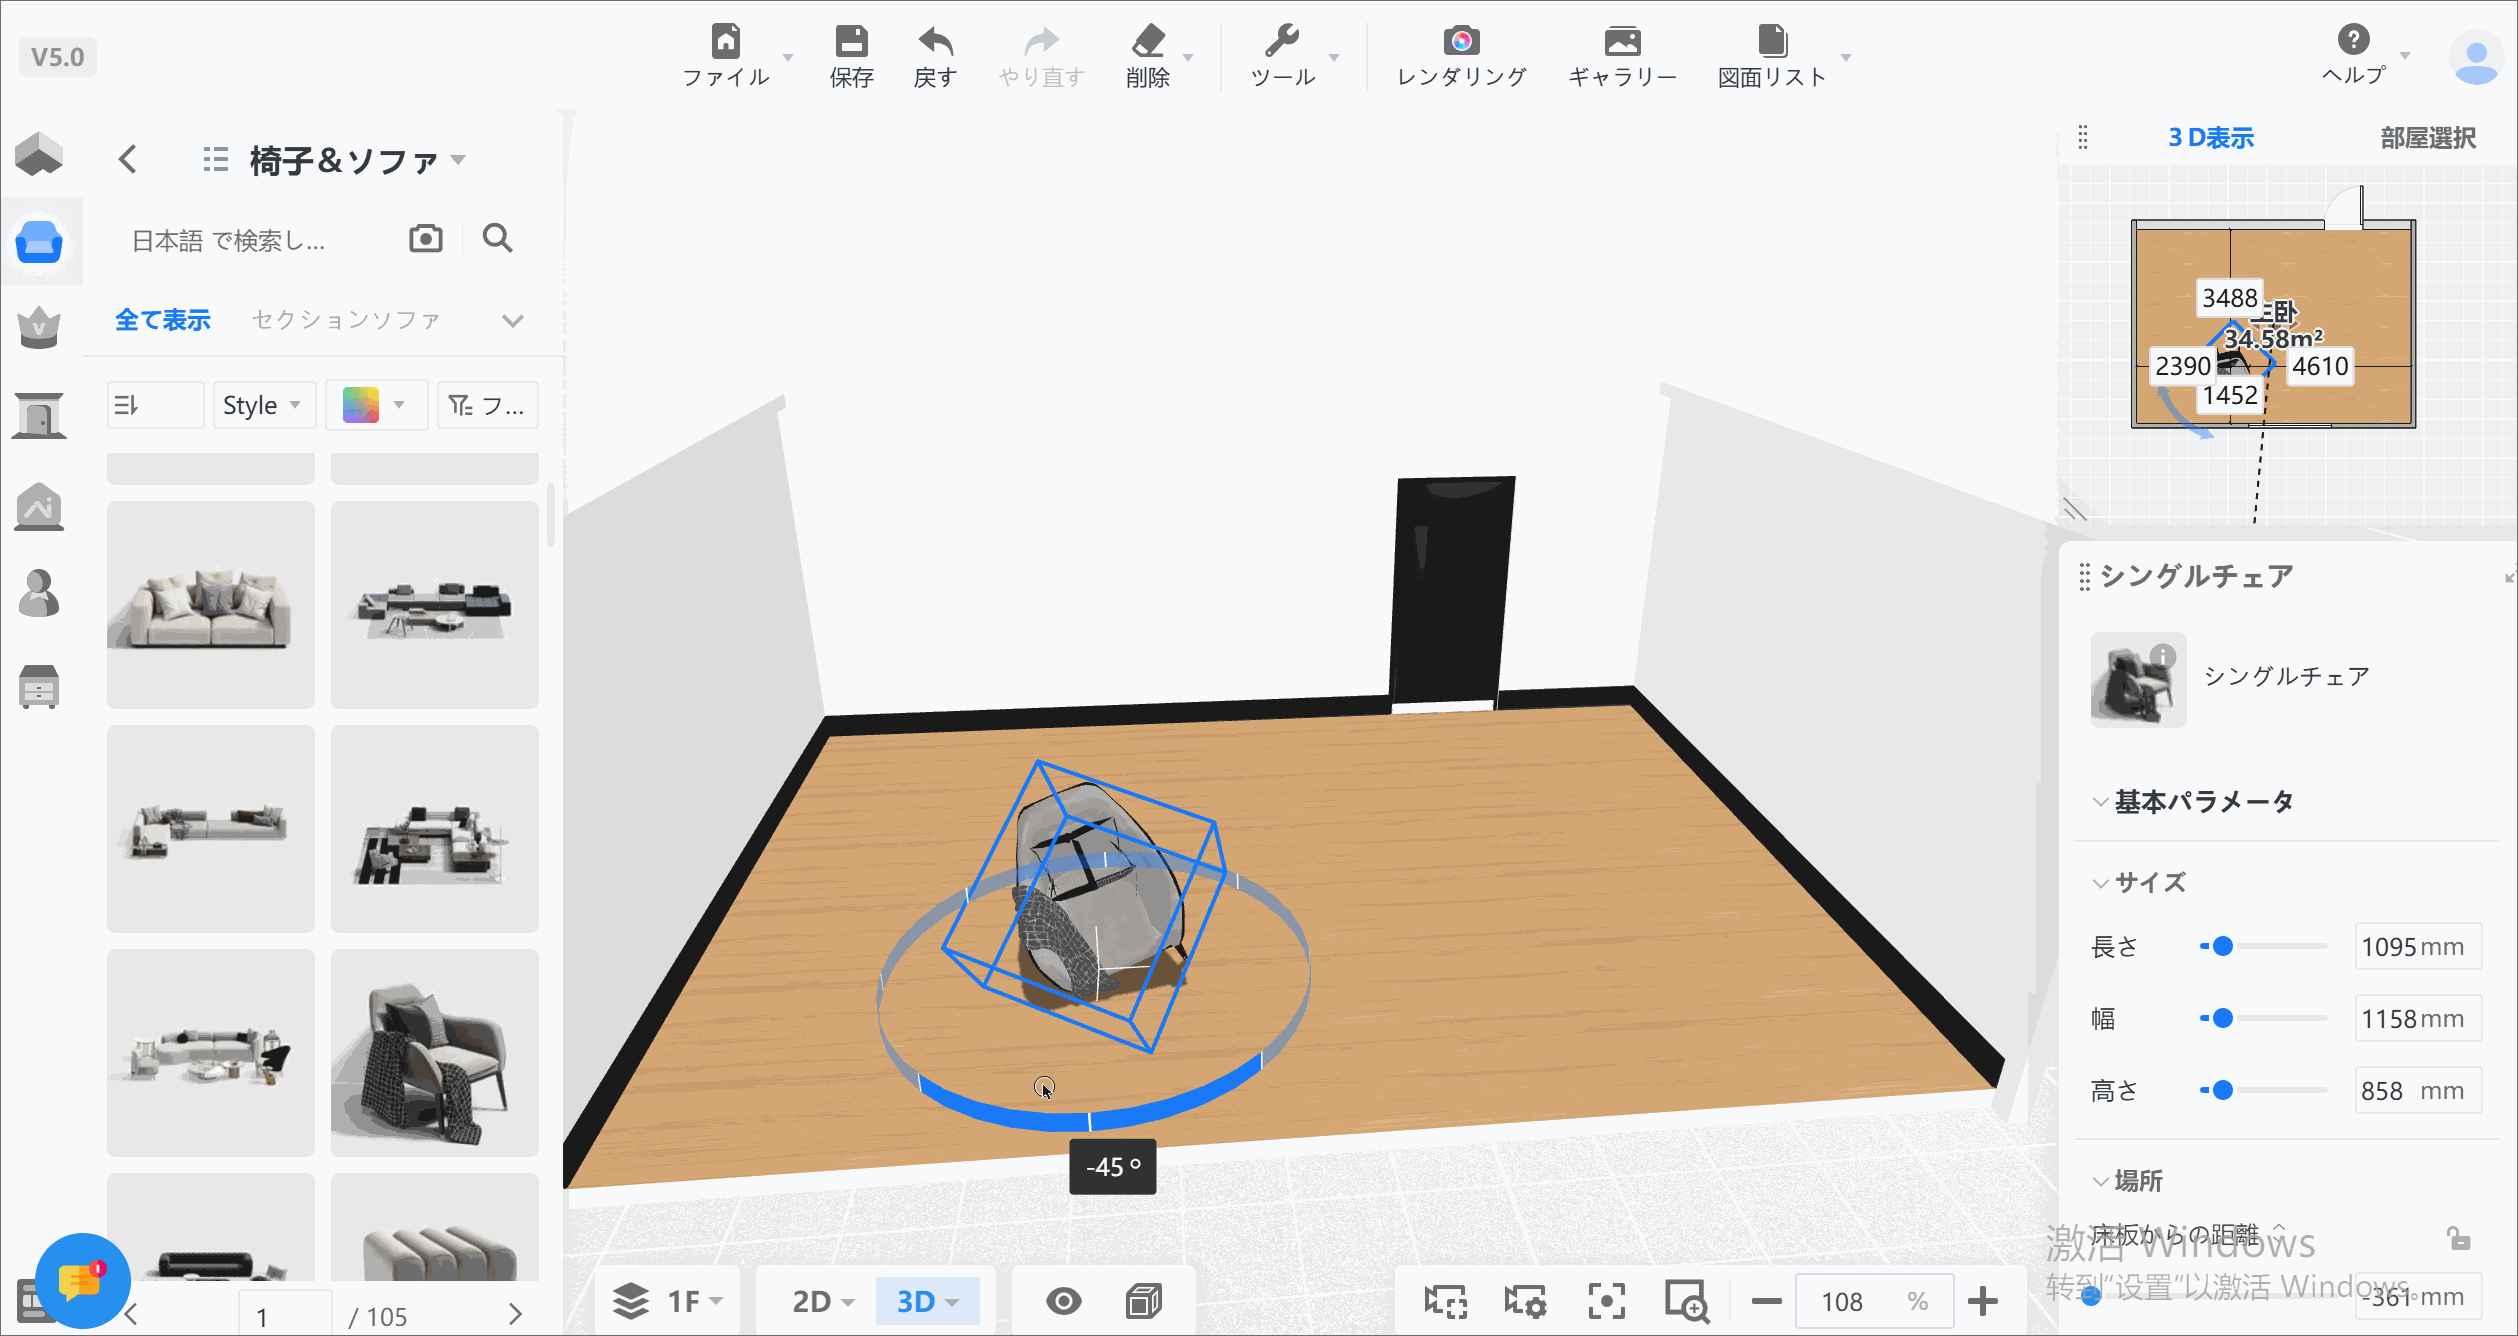Select the beige cushioned sofa thumbnail
2518x1336 pixels.
[211, 605]
